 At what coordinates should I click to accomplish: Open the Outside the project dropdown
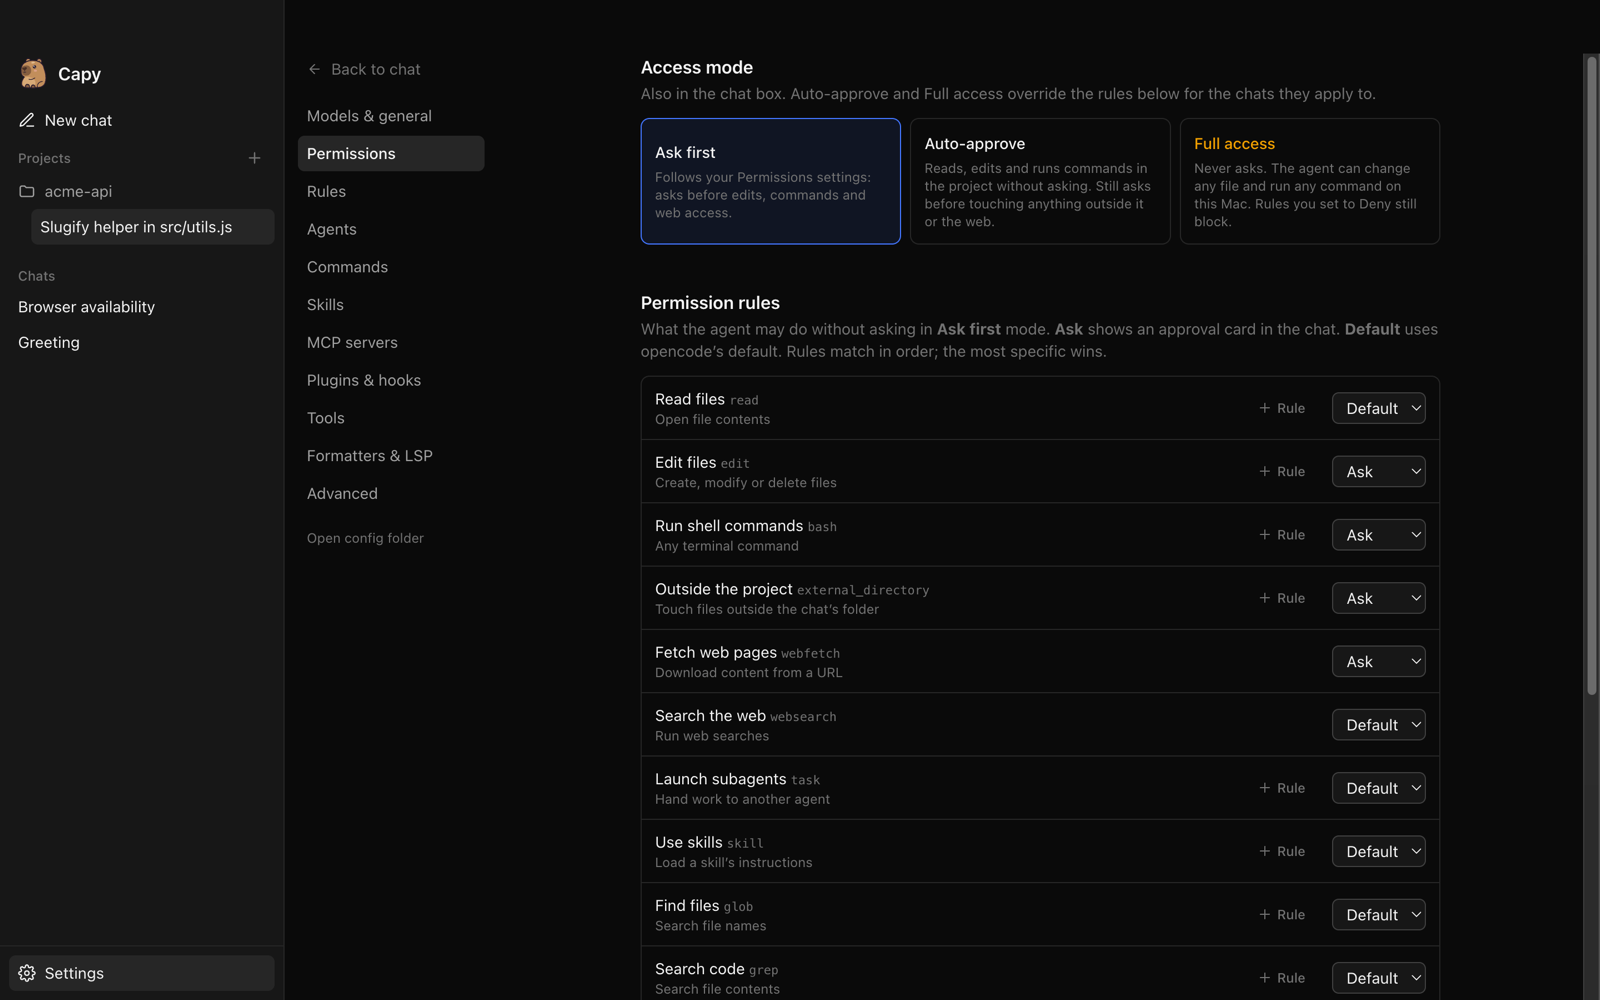(1378, 598)
